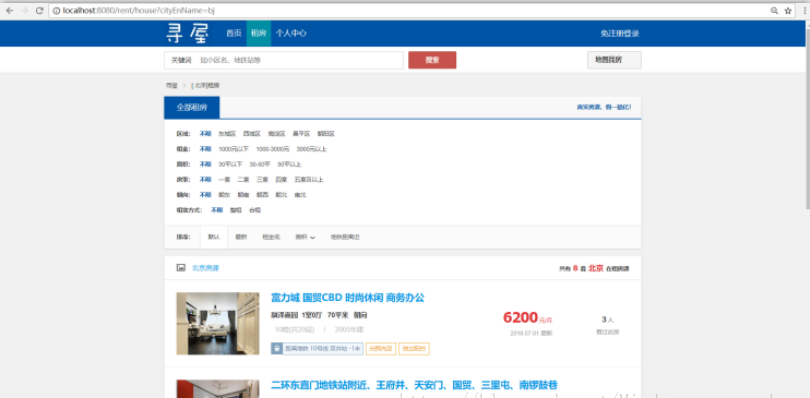Filter room type by 五室及以上
The width and height of the screenshot is (810, 398).
pos(309,179)
